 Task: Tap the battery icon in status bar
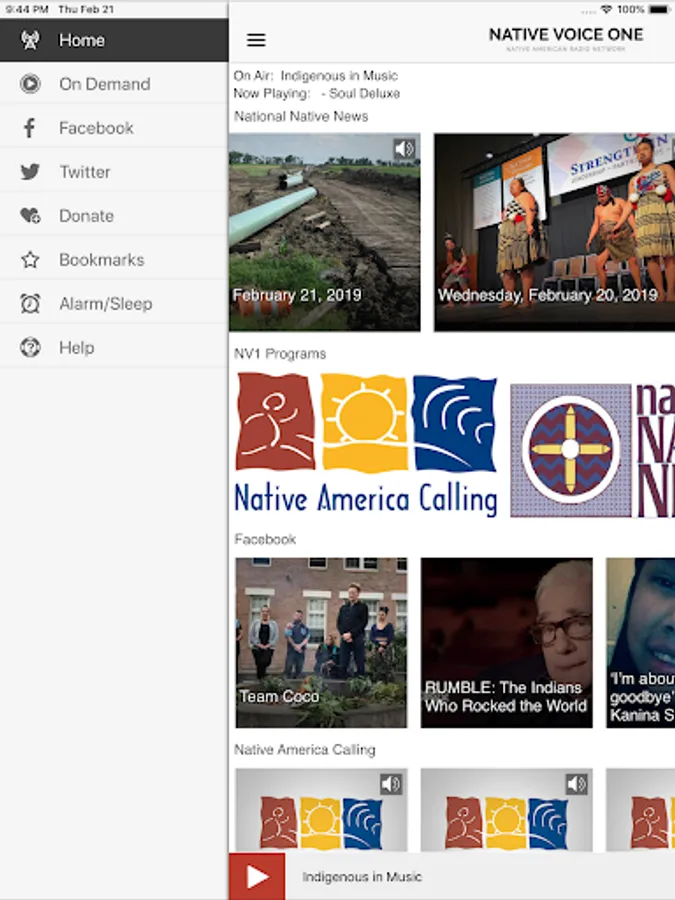(x=659, y=9)
